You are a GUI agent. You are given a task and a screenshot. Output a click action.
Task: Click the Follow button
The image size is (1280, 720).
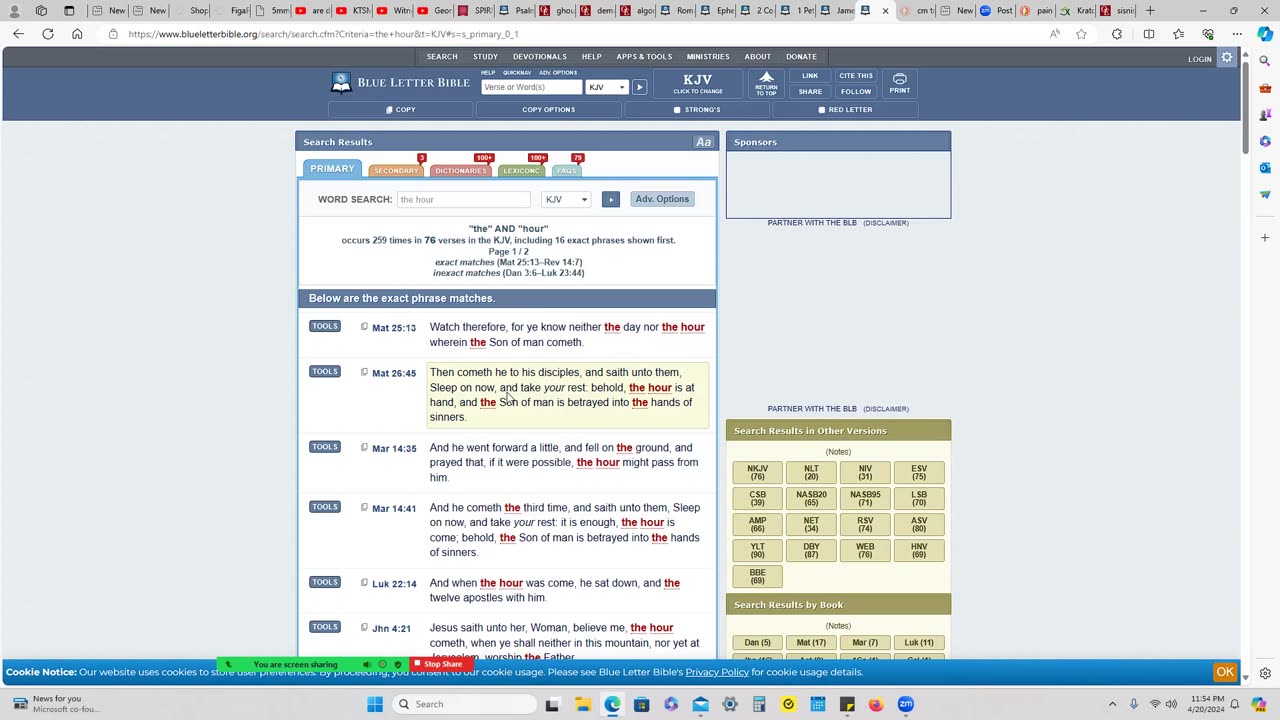pyautogui.click(x=856, y=91)
